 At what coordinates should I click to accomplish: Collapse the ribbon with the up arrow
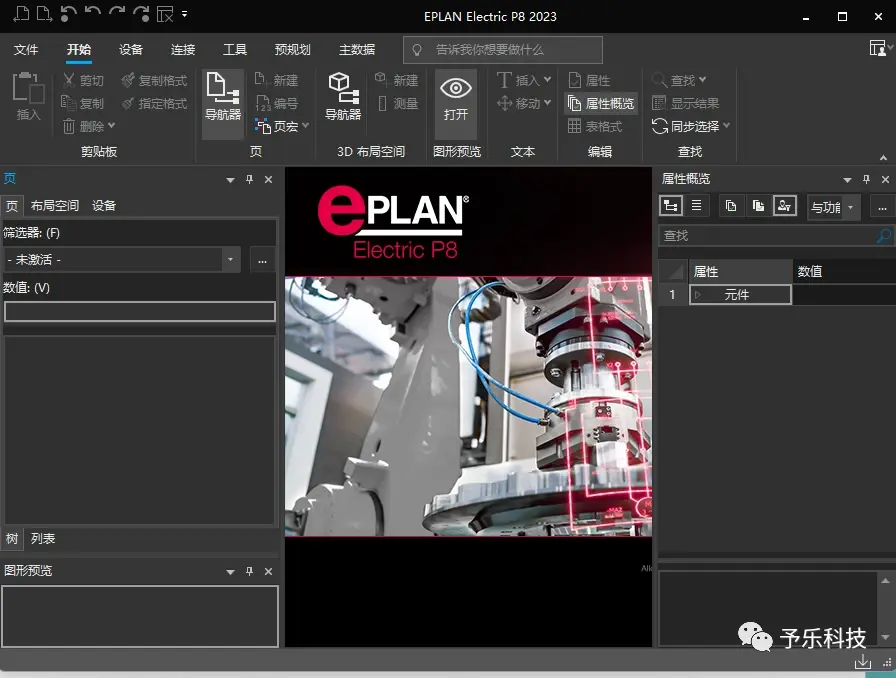click(x=883, y=158)
